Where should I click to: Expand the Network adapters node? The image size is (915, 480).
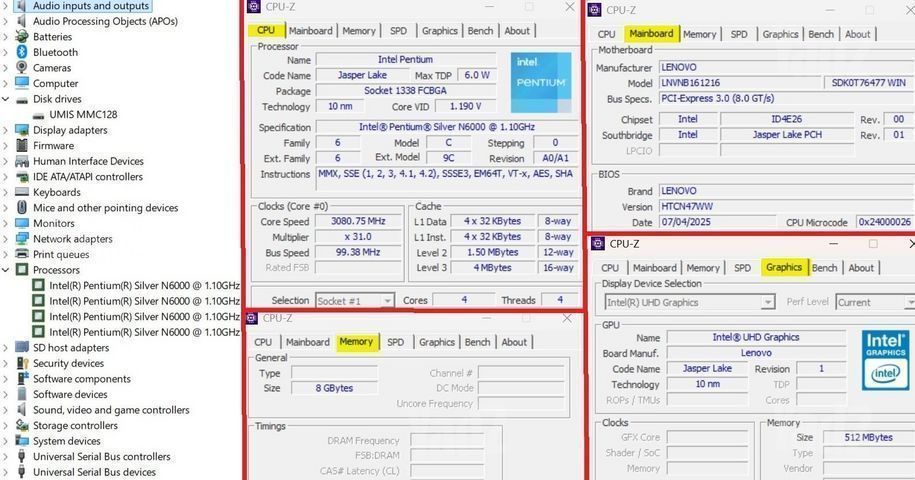tap(6, 239)
